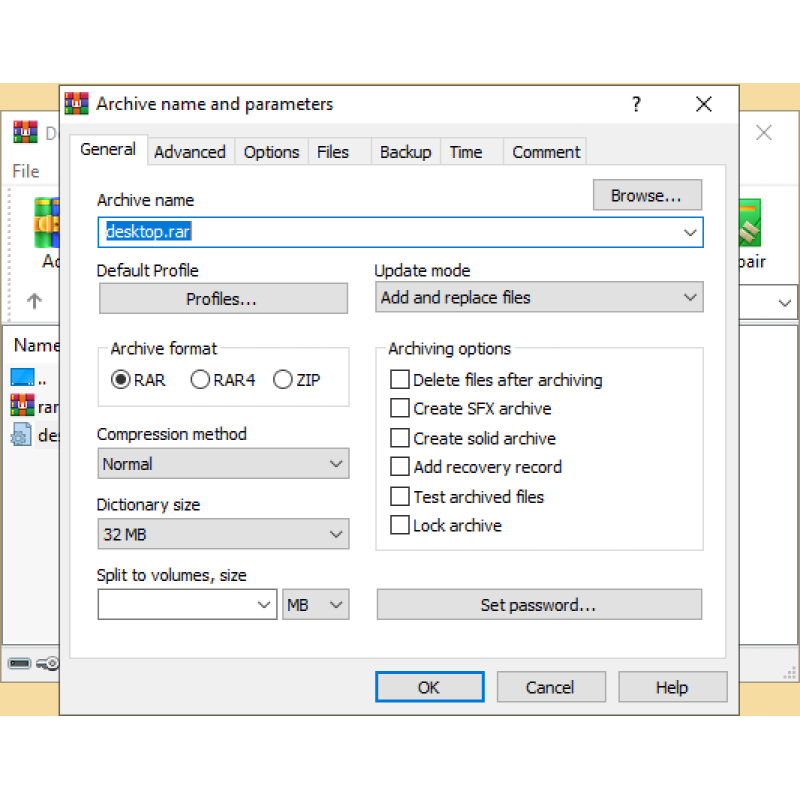
Task: Expand the Dictionary size dropdown
Action: coord(223,534)
